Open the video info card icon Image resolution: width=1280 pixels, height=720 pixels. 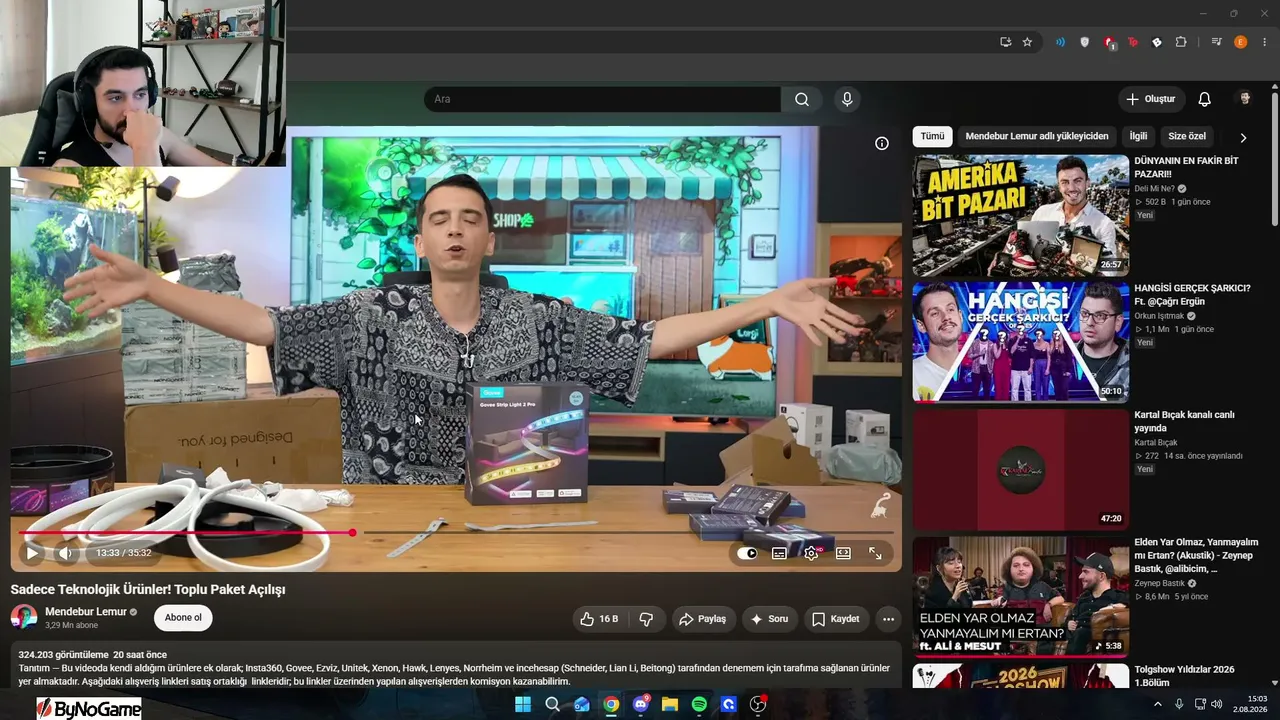pos(882,143)
